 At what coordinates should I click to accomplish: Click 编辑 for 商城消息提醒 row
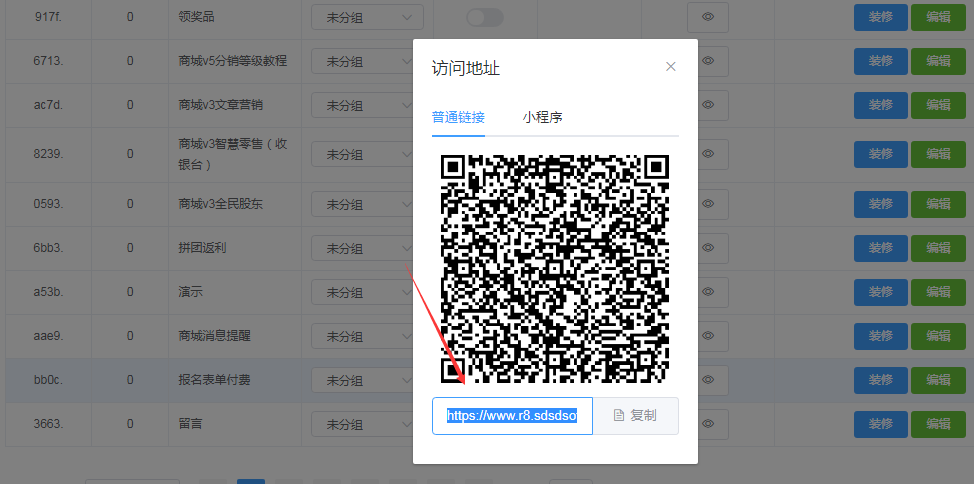pyautogui.click(x=938, y=336)
